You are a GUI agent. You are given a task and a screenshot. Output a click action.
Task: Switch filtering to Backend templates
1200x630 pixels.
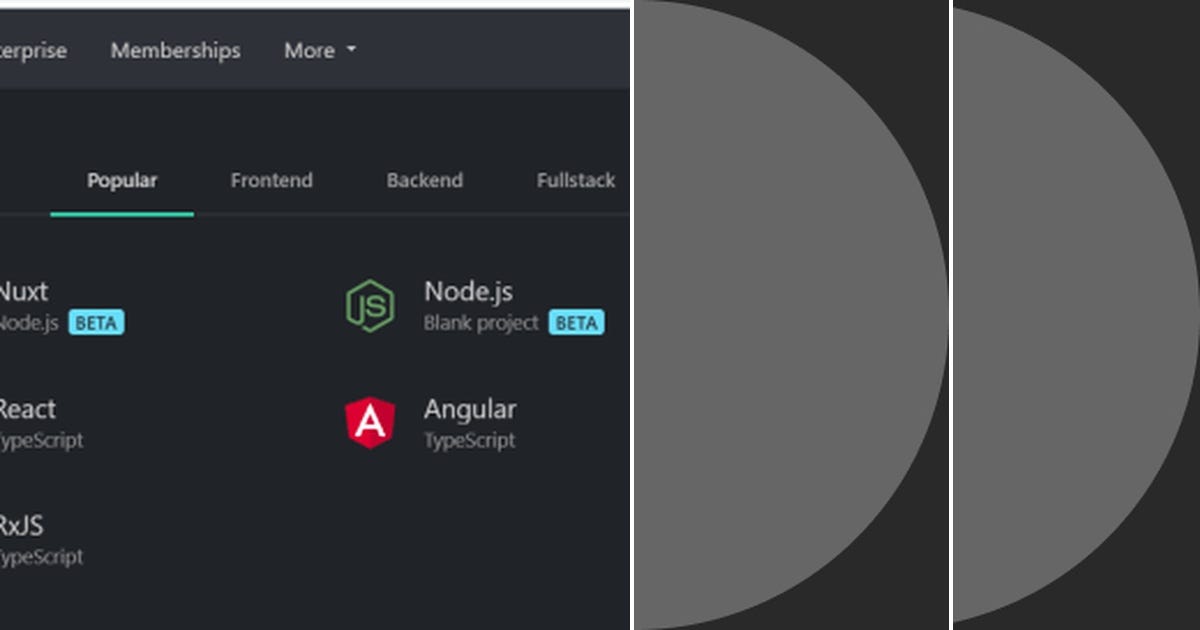[425, 181]
